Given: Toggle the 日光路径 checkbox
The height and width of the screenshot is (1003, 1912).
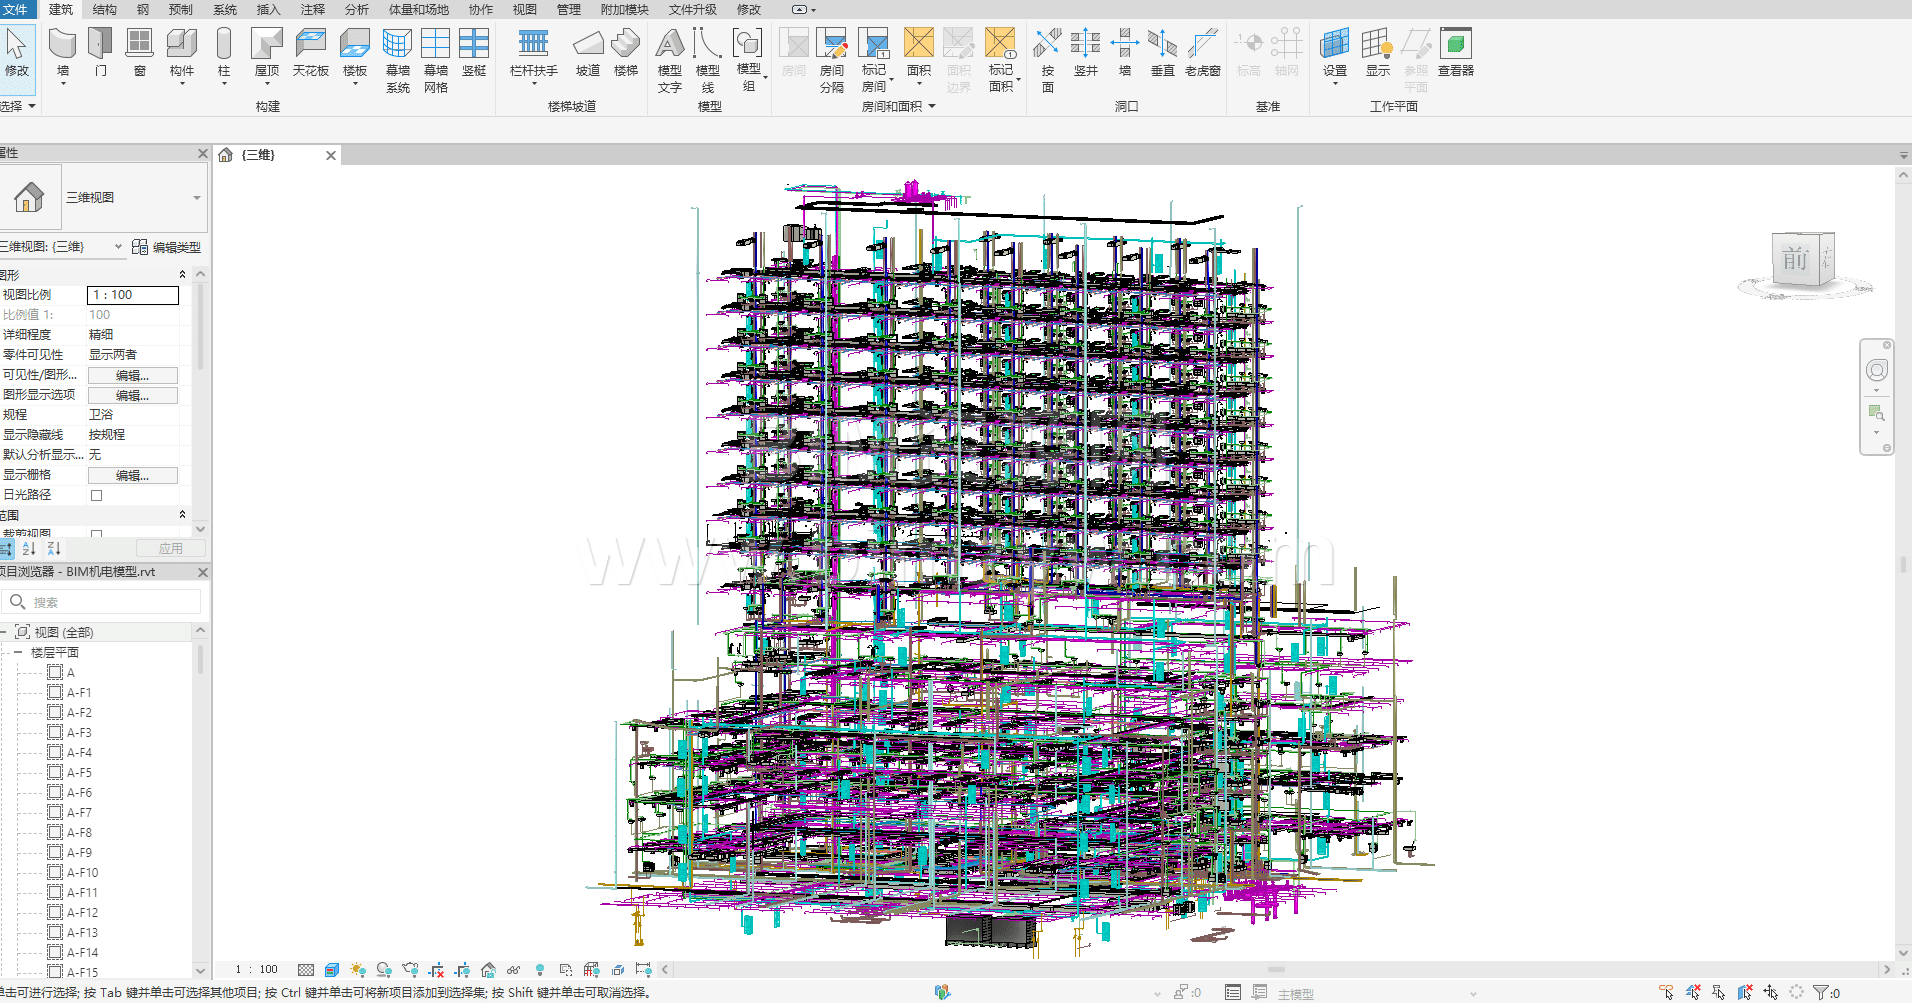Looking at the screenshot, I should [97, 495].
